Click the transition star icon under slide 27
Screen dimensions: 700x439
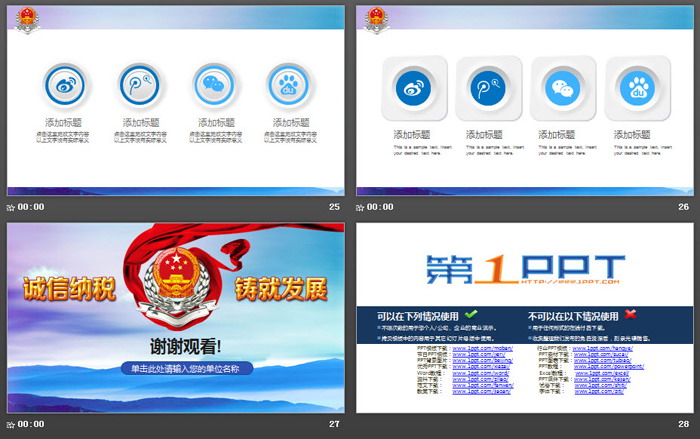(x=11, y=424)
